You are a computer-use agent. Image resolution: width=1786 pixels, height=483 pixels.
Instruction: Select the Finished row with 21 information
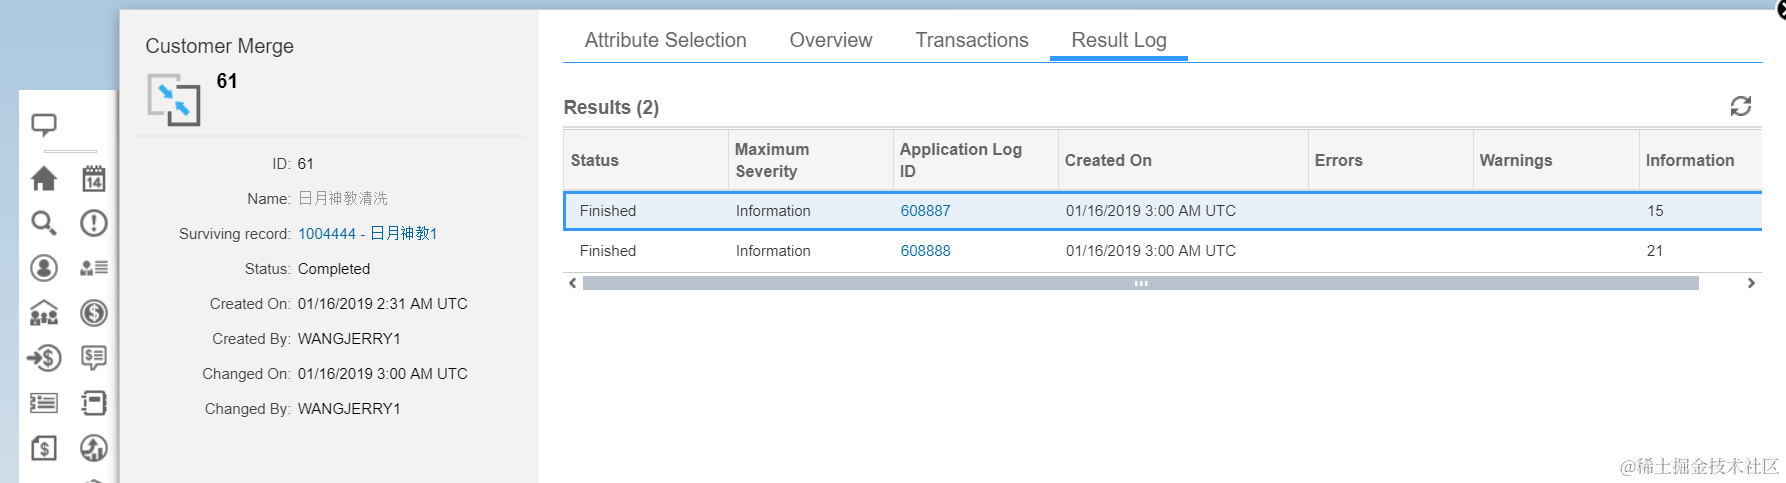[1163, 251]
